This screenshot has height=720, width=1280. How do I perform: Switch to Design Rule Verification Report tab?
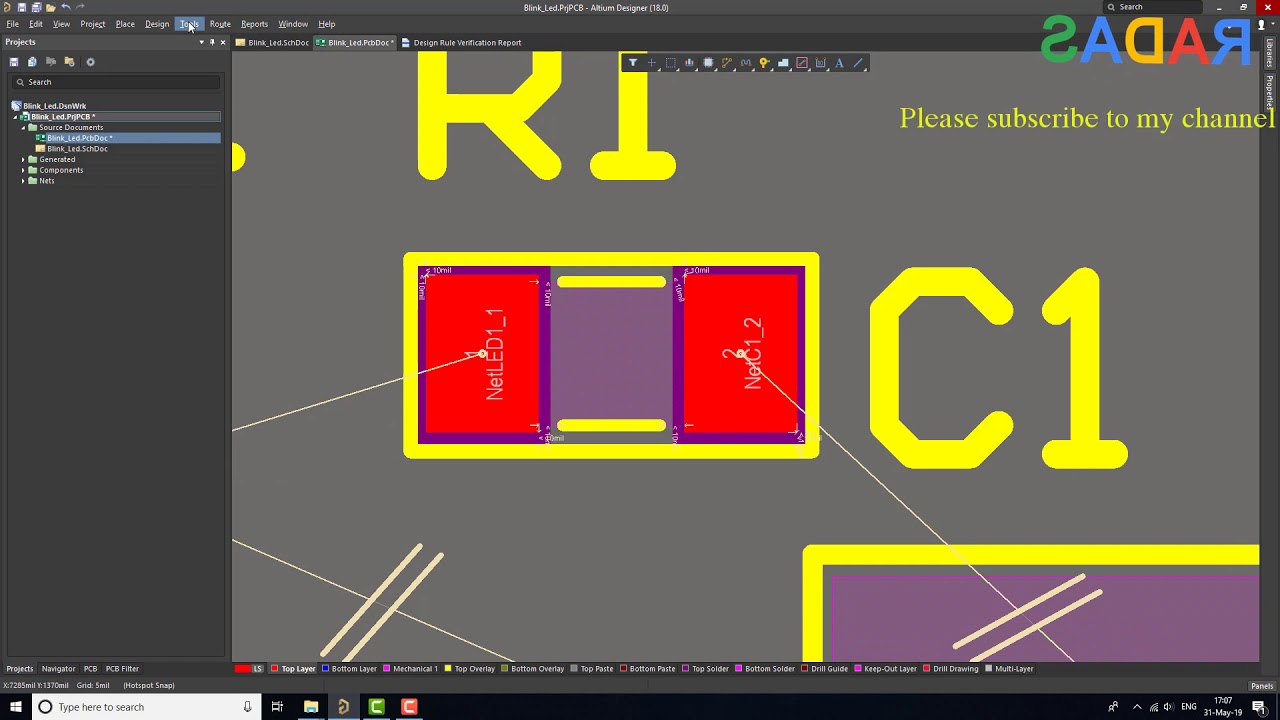(x=461, y=43)
